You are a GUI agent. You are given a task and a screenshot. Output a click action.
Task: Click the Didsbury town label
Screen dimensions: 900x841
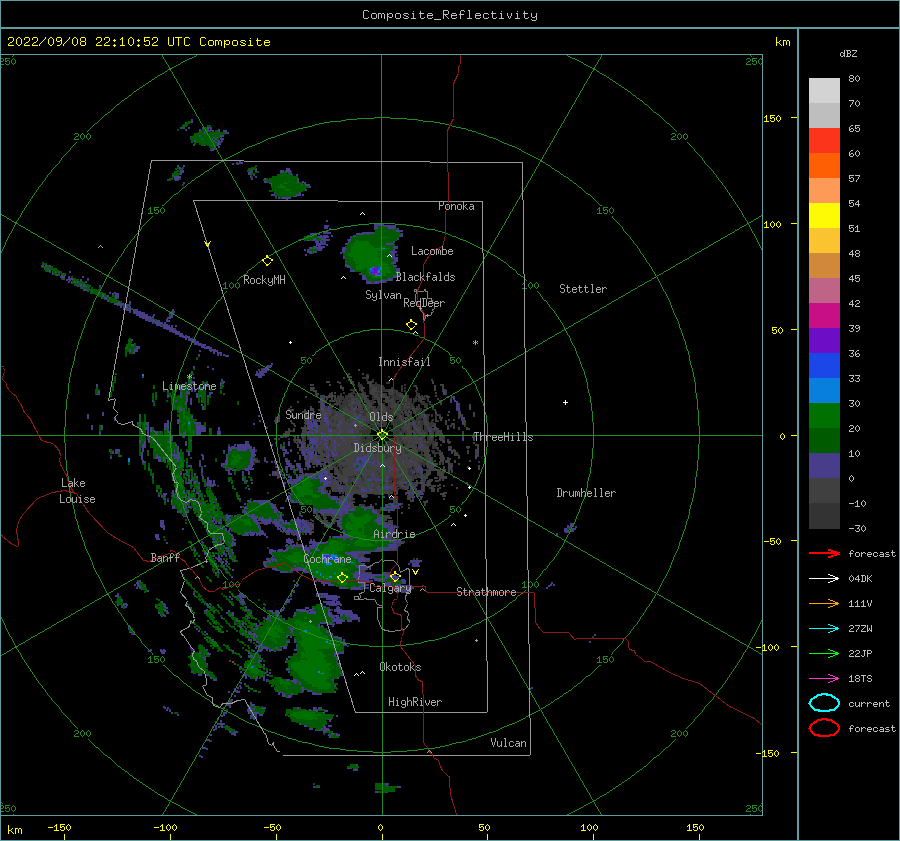[x=377, y=448]
